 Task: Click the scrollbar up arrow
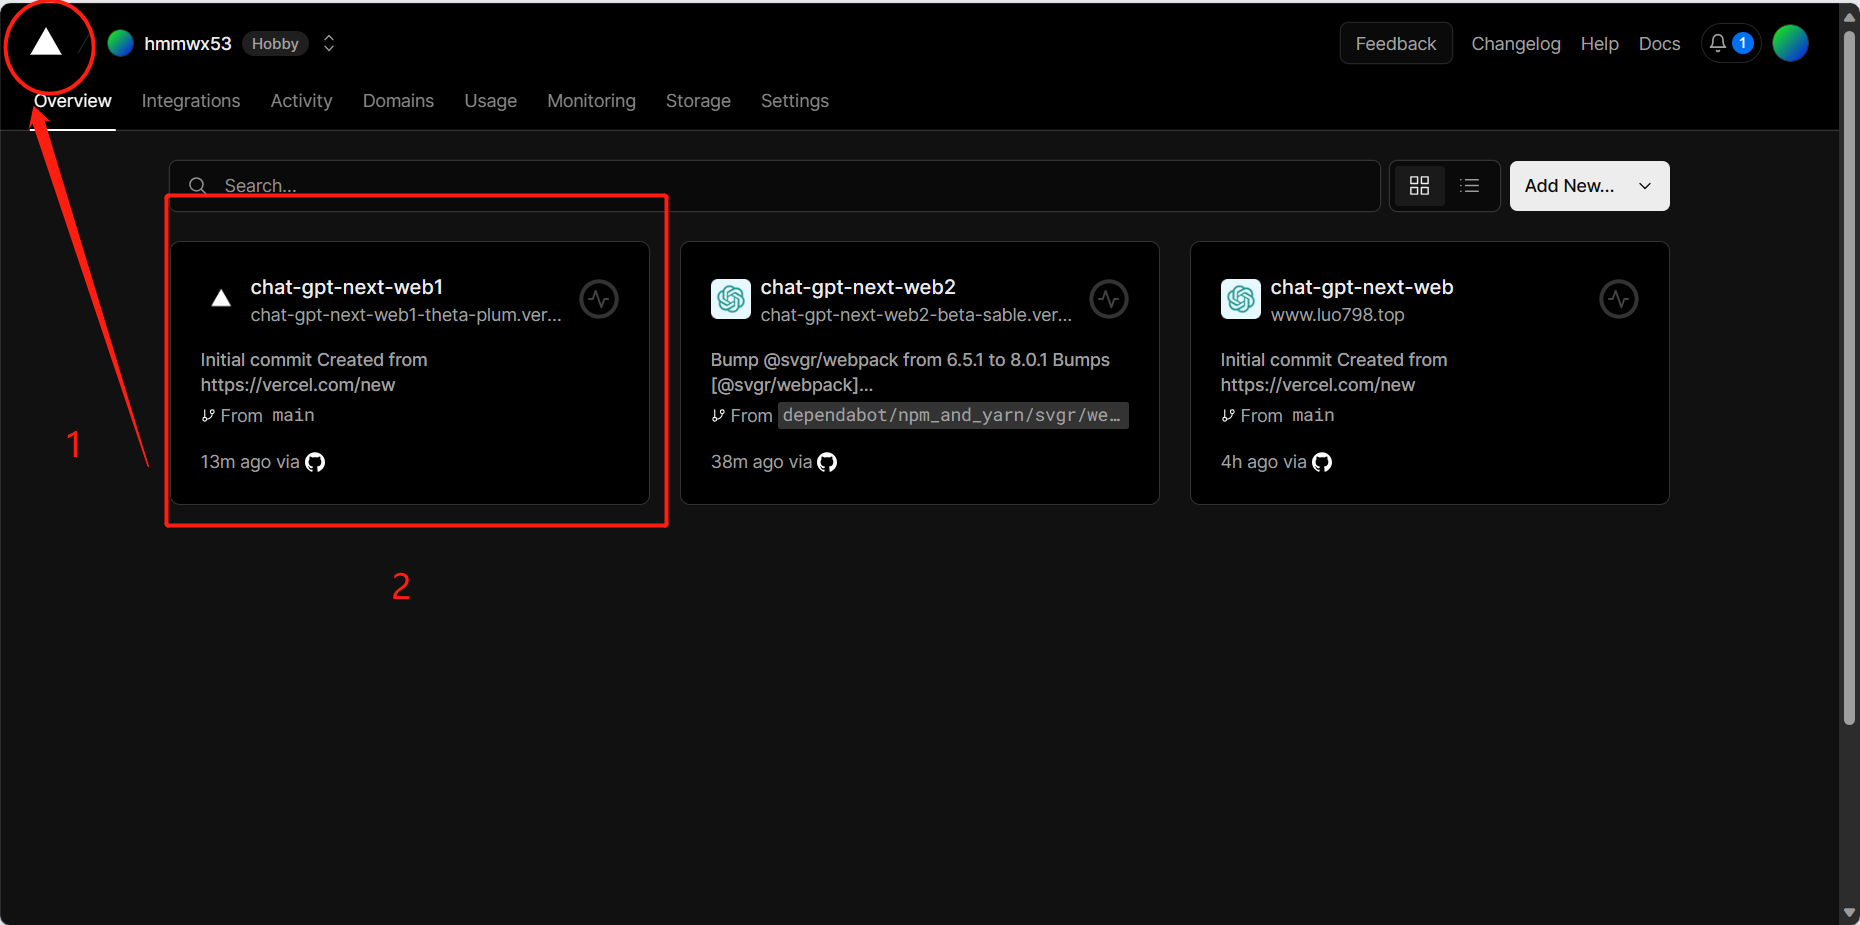click(x=1850, y=15)
